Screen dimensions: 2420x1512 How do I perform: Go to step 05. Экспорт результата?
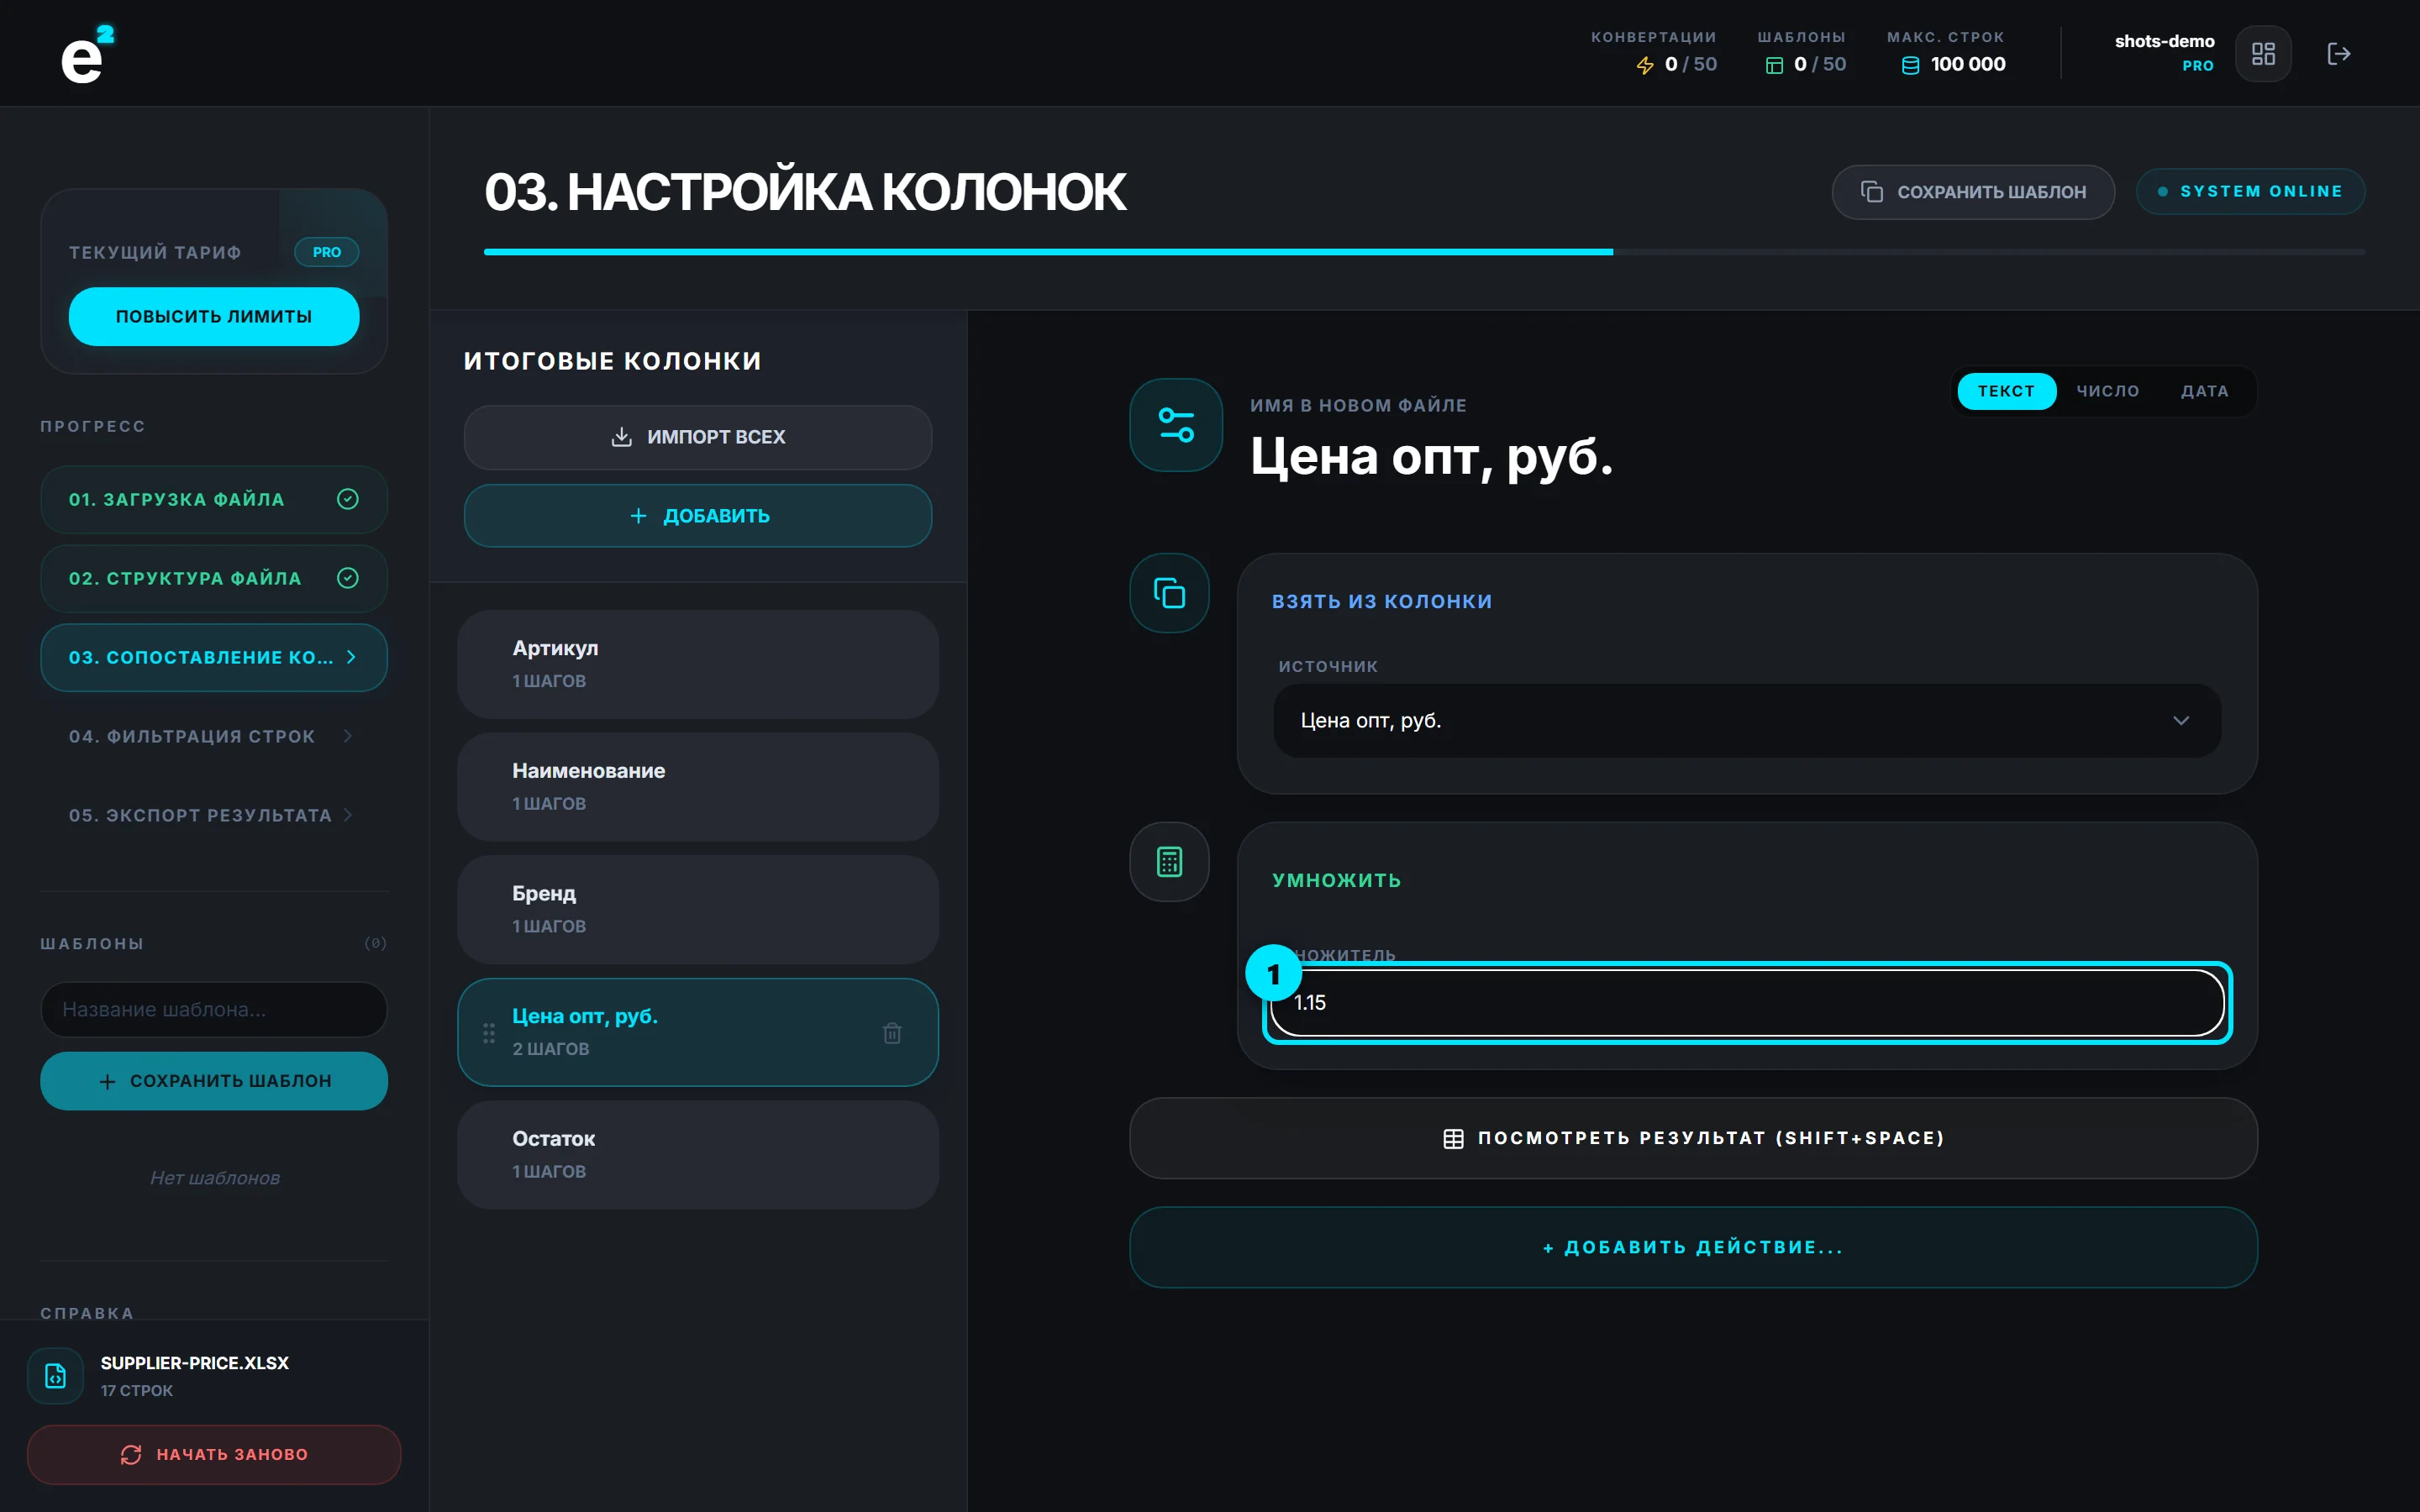pos(214,815)
